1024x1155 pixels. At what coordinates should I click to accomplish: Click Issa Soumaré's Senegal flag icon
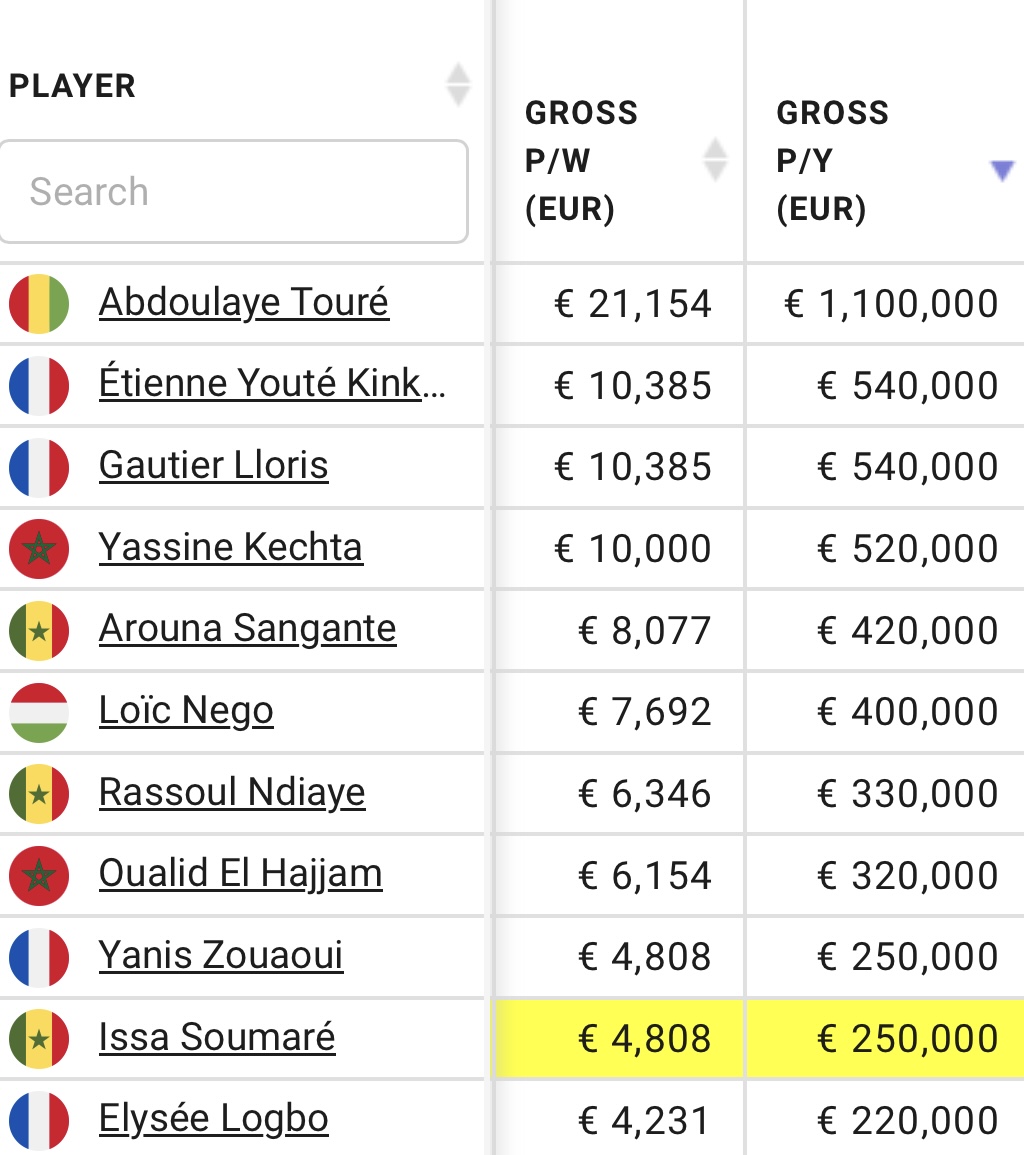click(39, 1039)
